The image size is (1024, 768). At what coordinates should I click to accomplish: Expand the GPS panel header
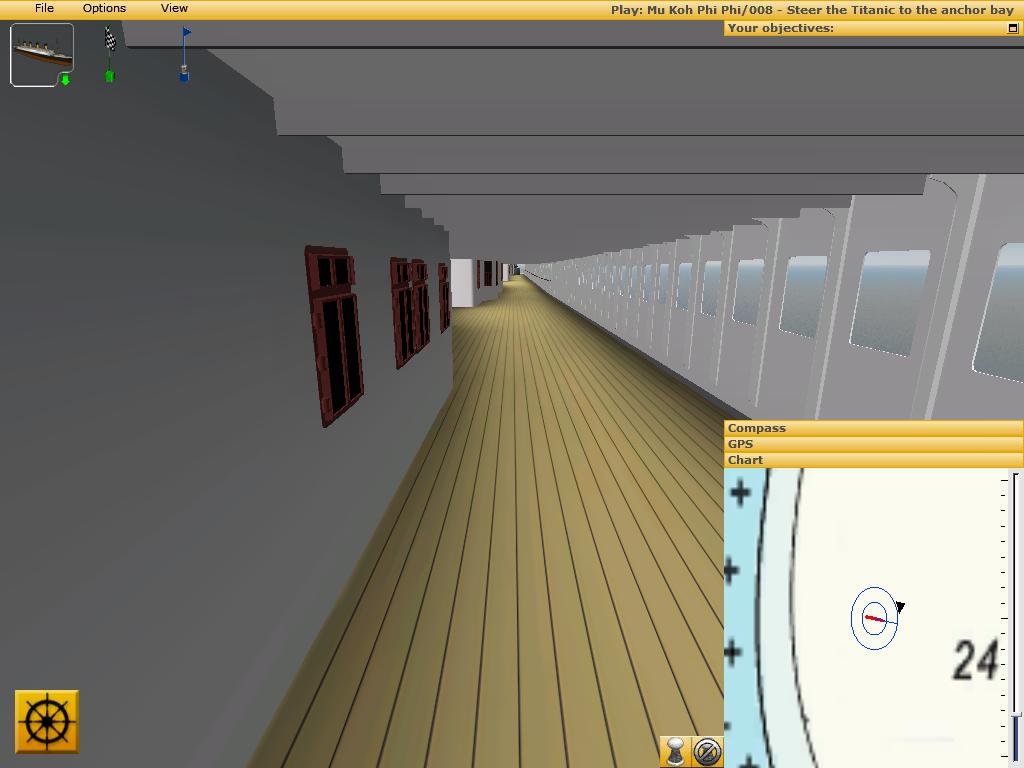coord(873,444)
